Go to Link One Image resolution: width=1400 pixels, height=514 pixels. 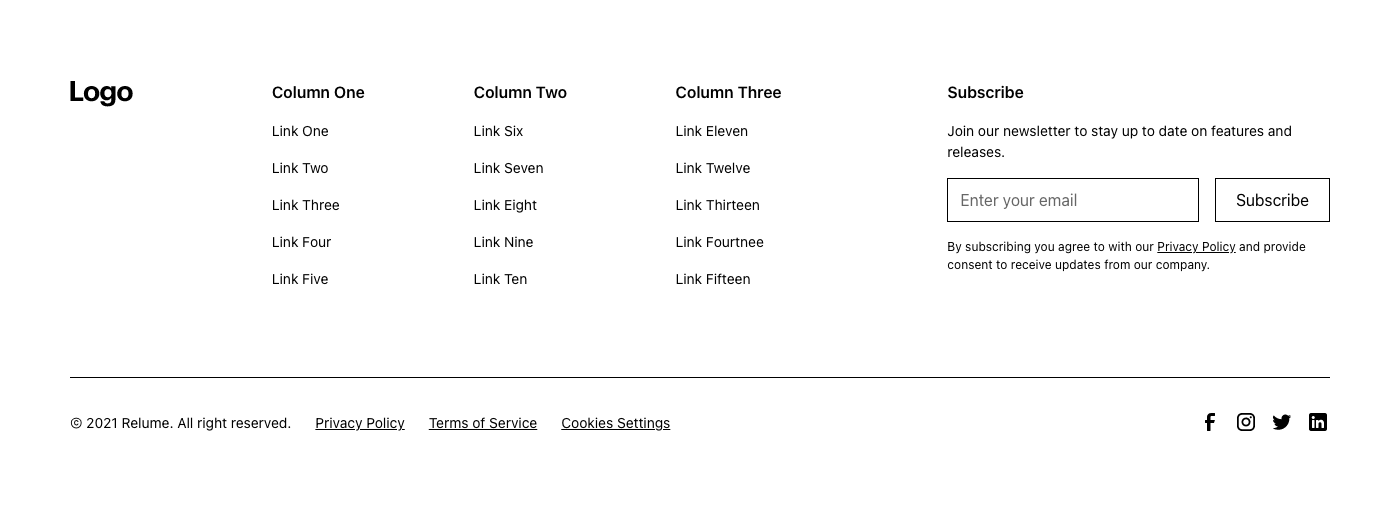300,131
